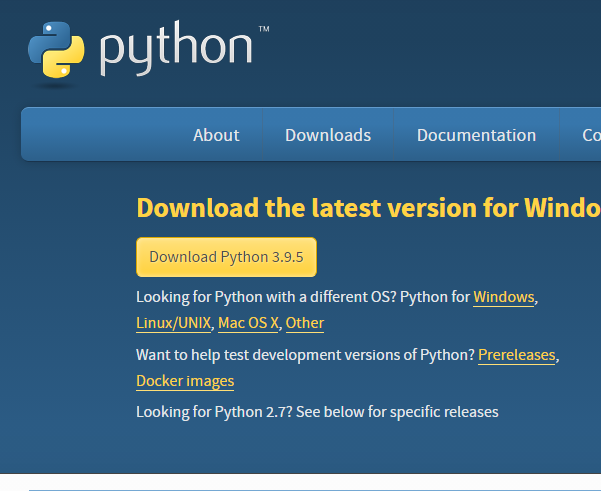Click the 'Looking for Python 2.7?' text

coord(317,412)
